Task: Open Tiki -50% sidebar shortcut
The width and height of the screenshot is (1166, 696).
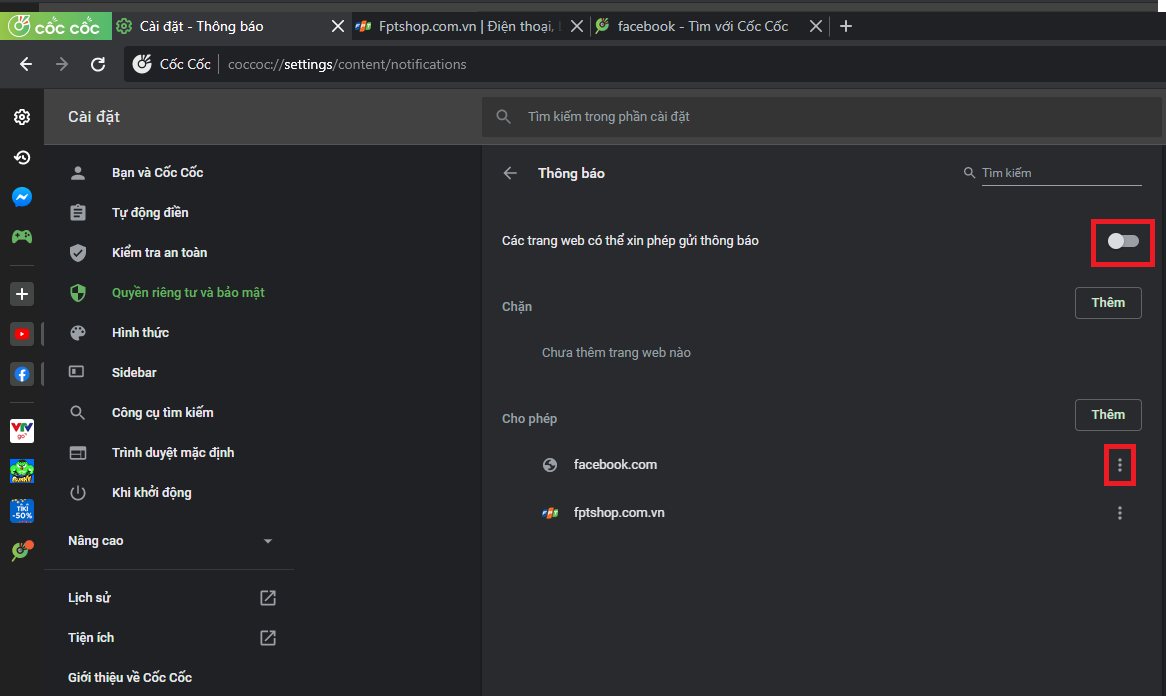Action: point(22,511)
